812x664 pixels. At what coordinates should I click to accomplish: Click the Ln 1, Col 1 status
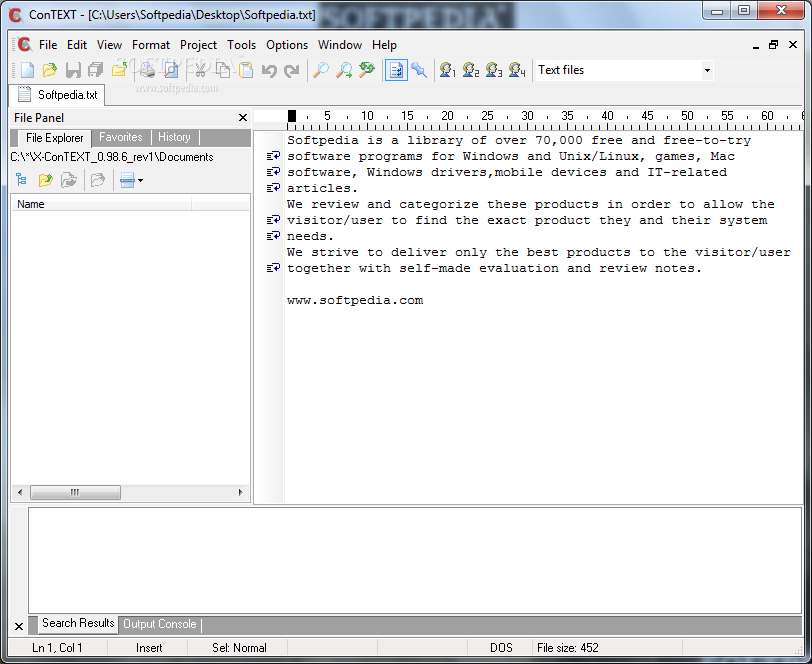(57, 648)
